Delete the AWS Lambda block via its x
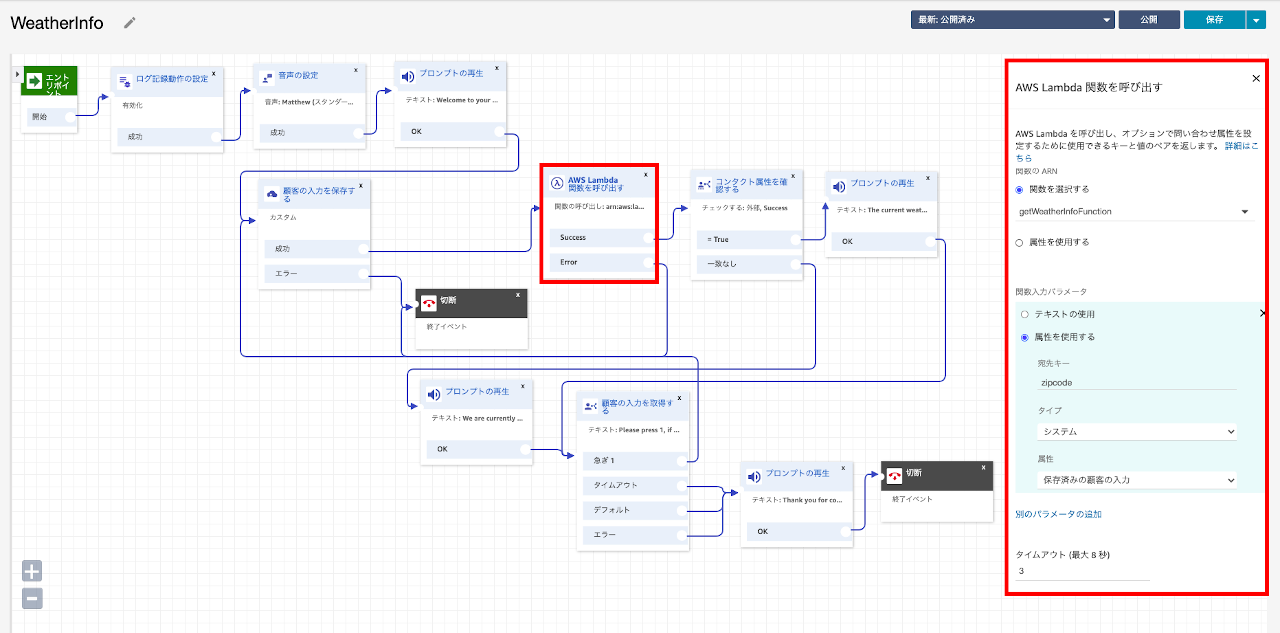 point(646,174)
